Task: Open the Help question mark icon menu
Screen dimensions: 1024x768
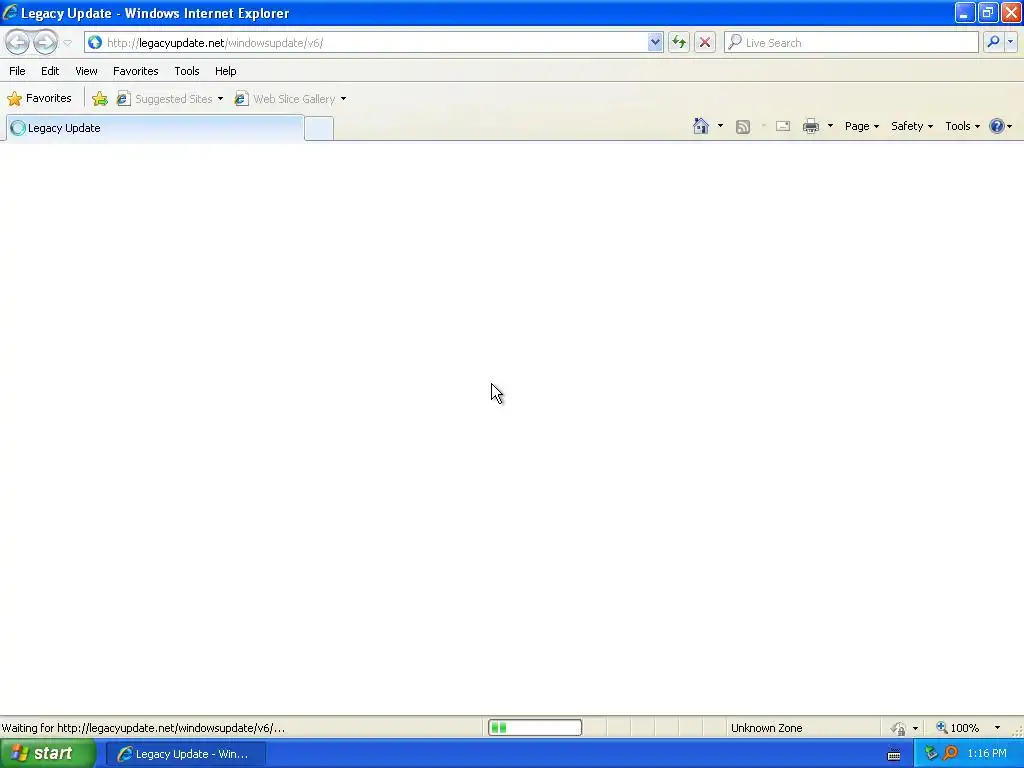Action: [x=1000, y=126]
